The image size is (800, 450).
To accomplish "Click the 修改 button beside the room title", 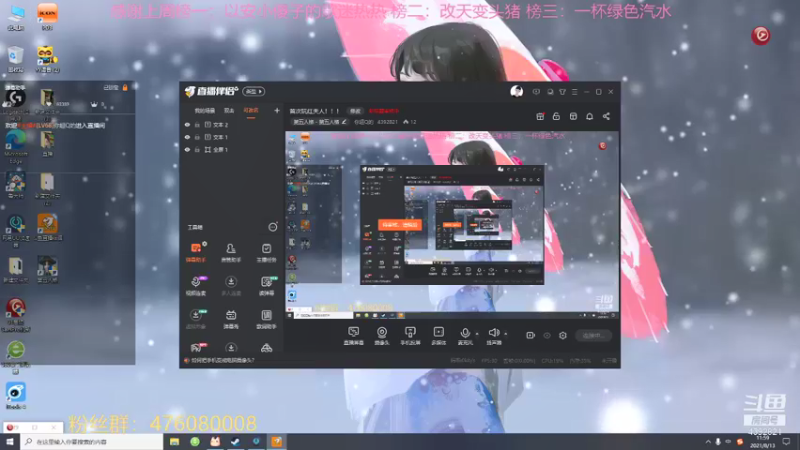I will [355, 111].
